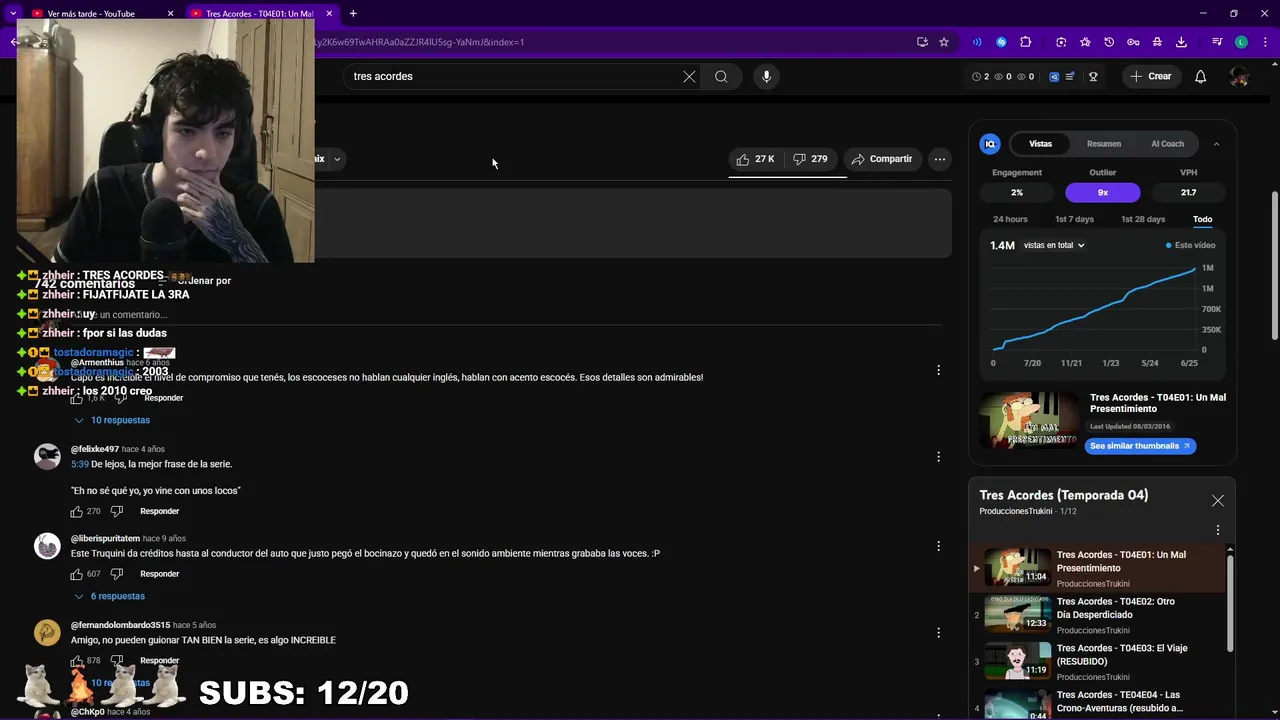Click the install app icon in address bar

(x=922, y=42)
